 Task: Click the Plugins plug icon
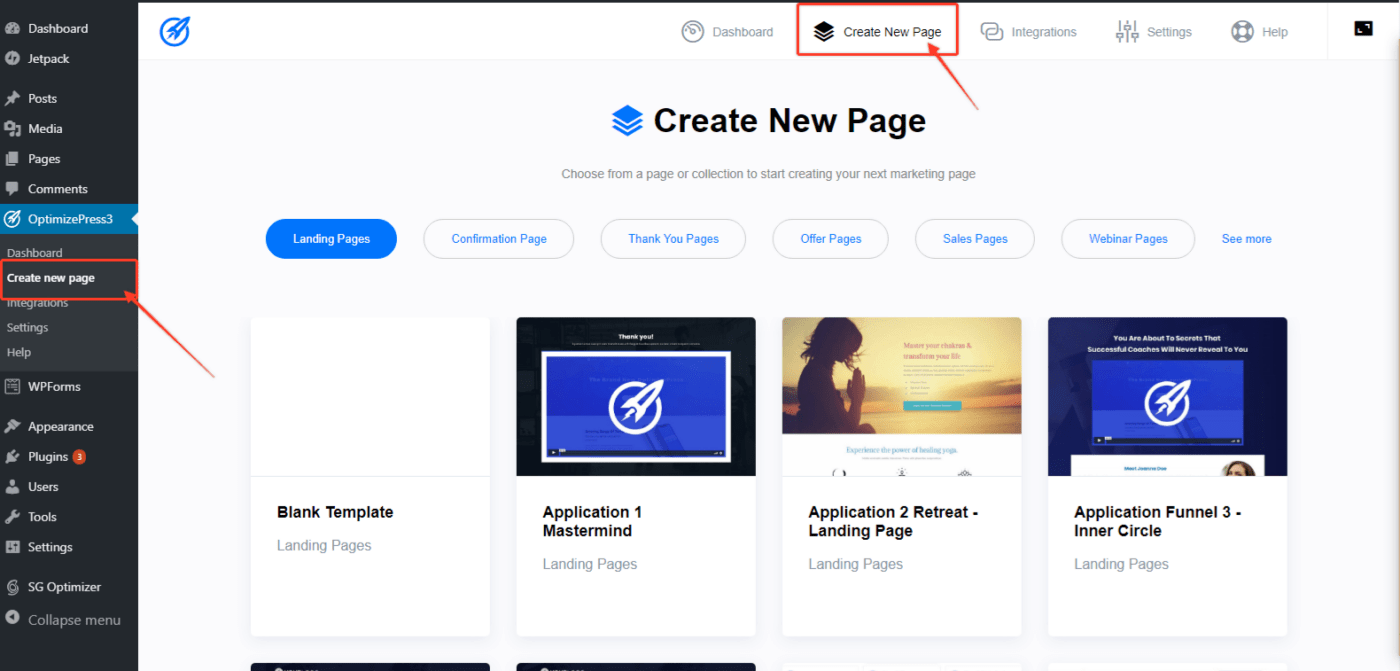click(12, 457)
